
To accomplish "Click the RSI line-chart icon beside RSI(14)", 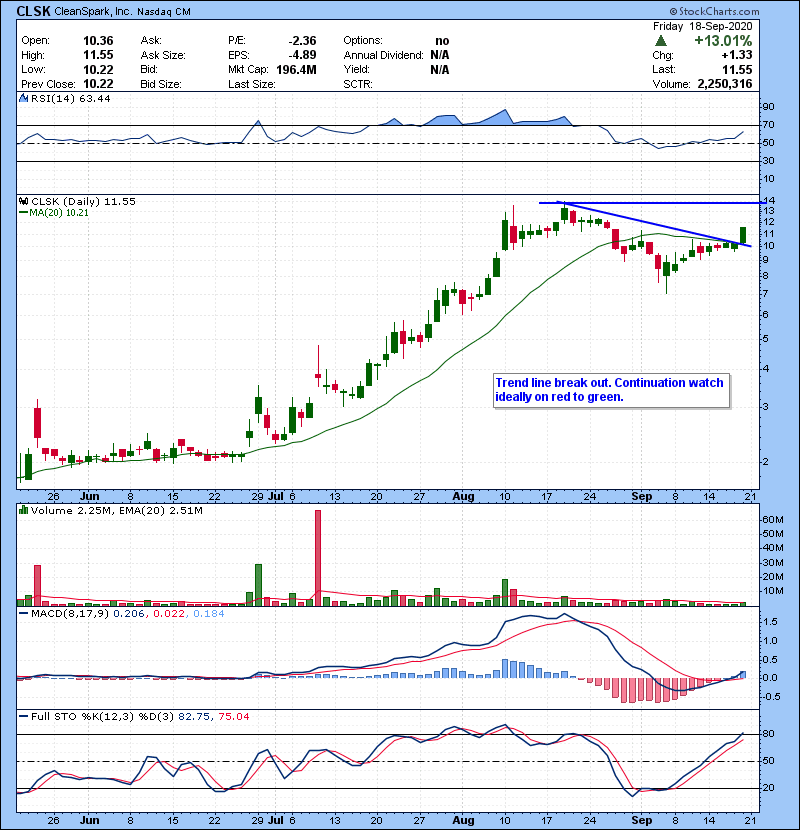I will (23, 98).
